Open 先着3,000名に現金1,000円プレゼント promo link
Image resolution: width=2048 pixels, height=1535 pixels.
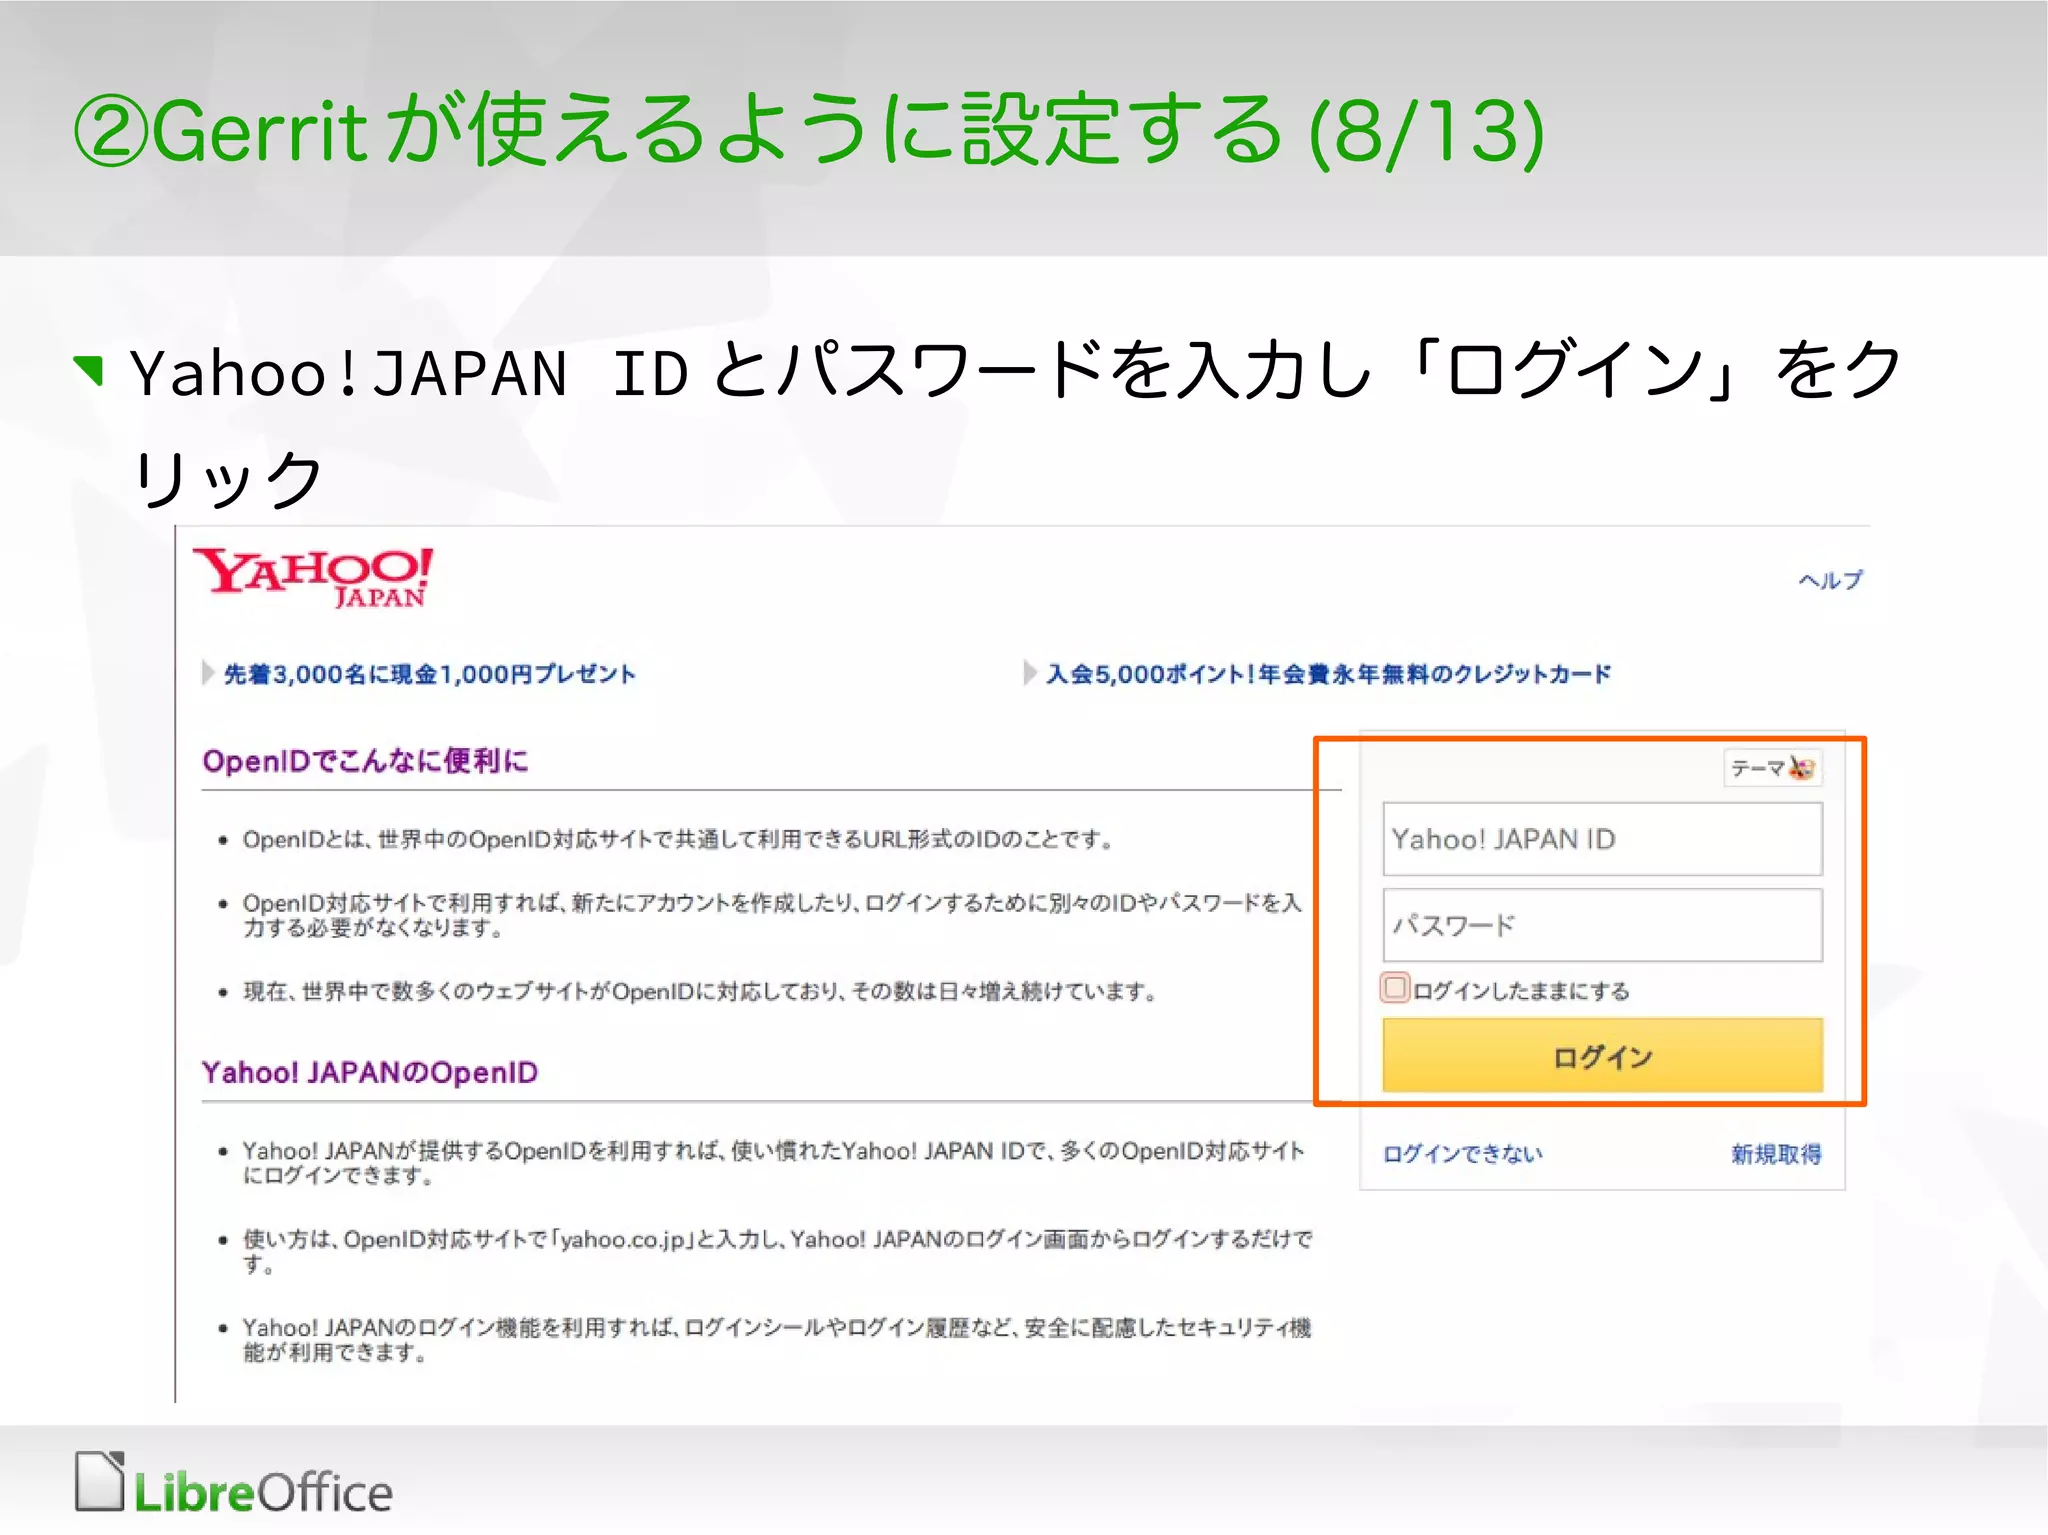point(429,674)
